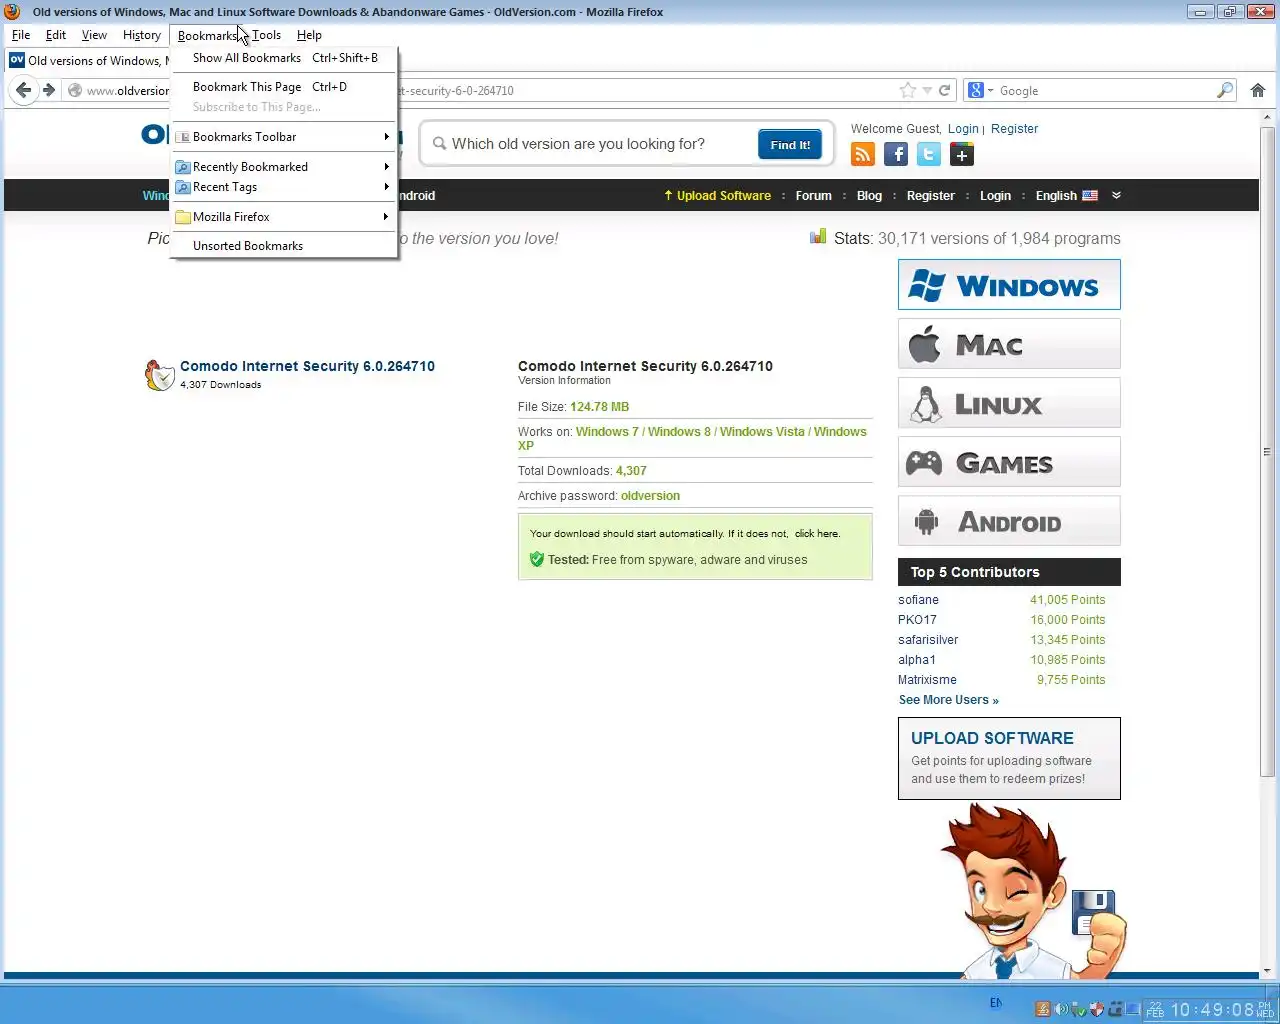Open the Forum link in nav bar
Viewport: 1280px width, 1024px height.
(x=813, y=196)
